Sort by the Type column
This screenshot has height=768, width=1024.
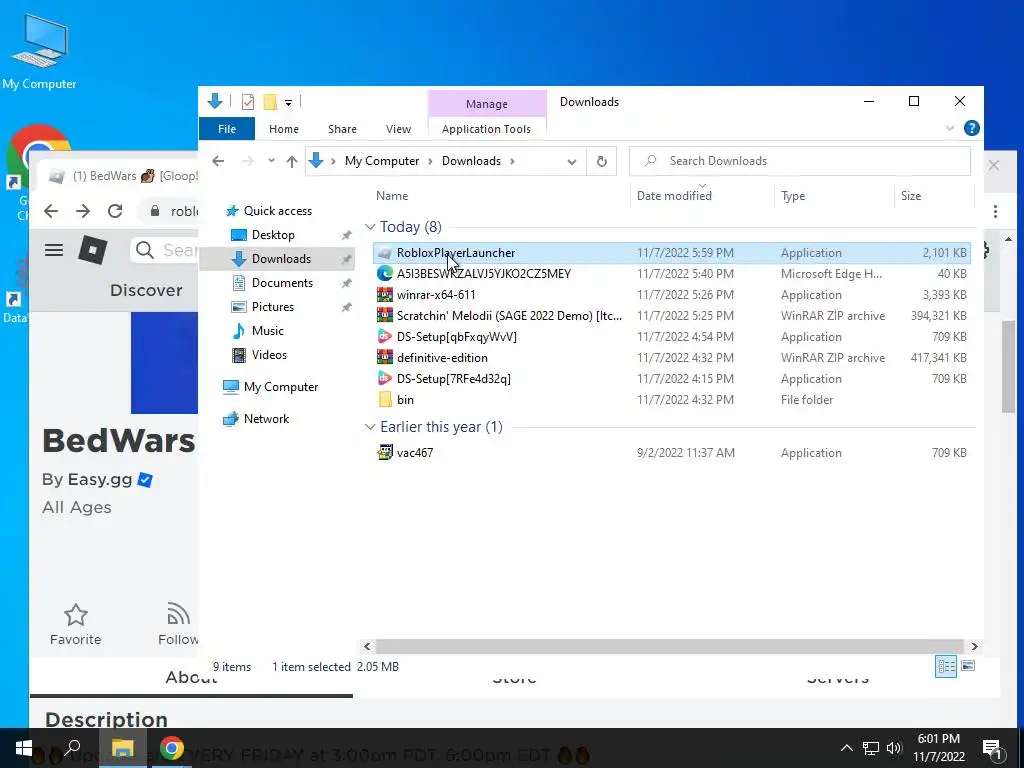(x=793, y=196)
